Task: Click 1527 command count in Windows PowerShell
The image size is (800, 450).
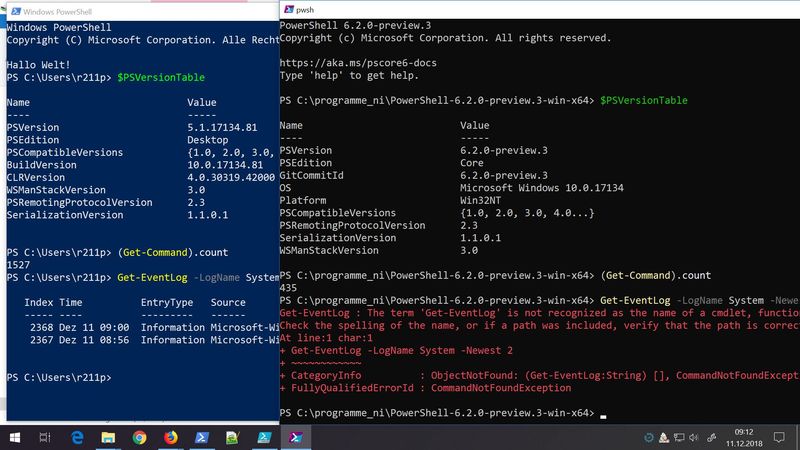Action: (18, 265)
